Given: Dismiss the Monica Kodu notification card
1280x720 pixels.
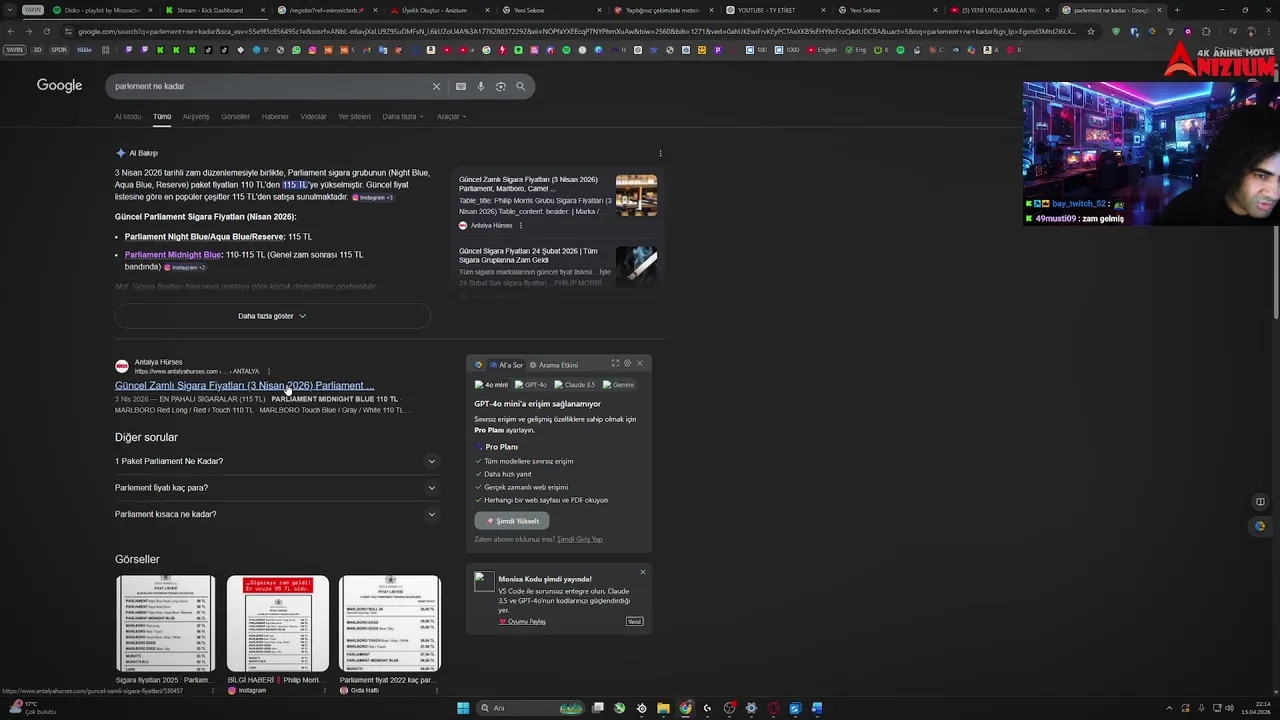Looking at the screenshot, I should (642, 572).
